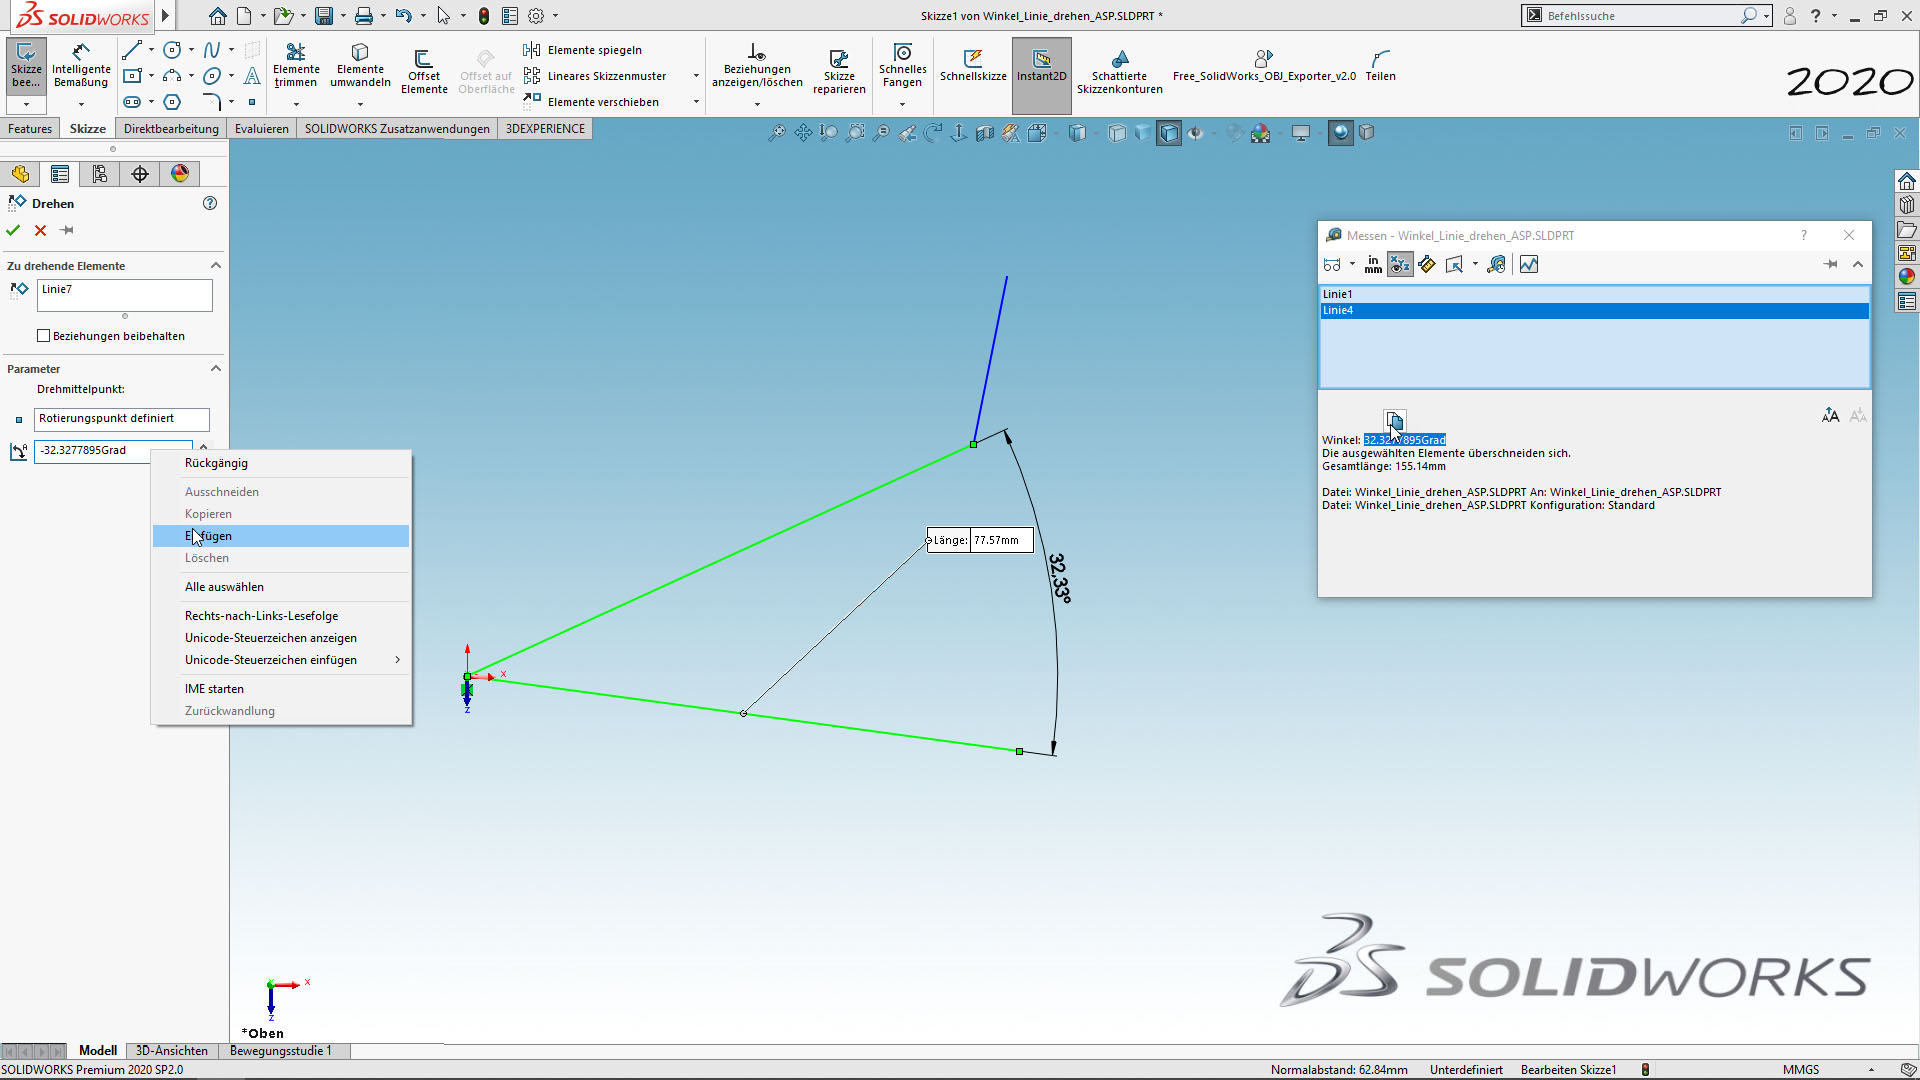Open SOLIDWORKS Zusatzanwendungen tab

[397, 129]
